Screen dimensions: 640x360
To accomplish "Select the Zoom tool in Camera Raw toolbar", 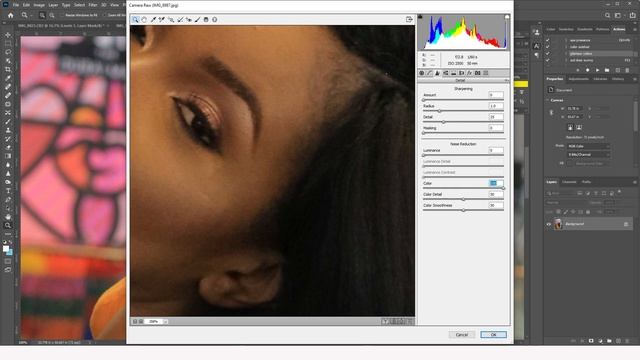I will 136,20.
